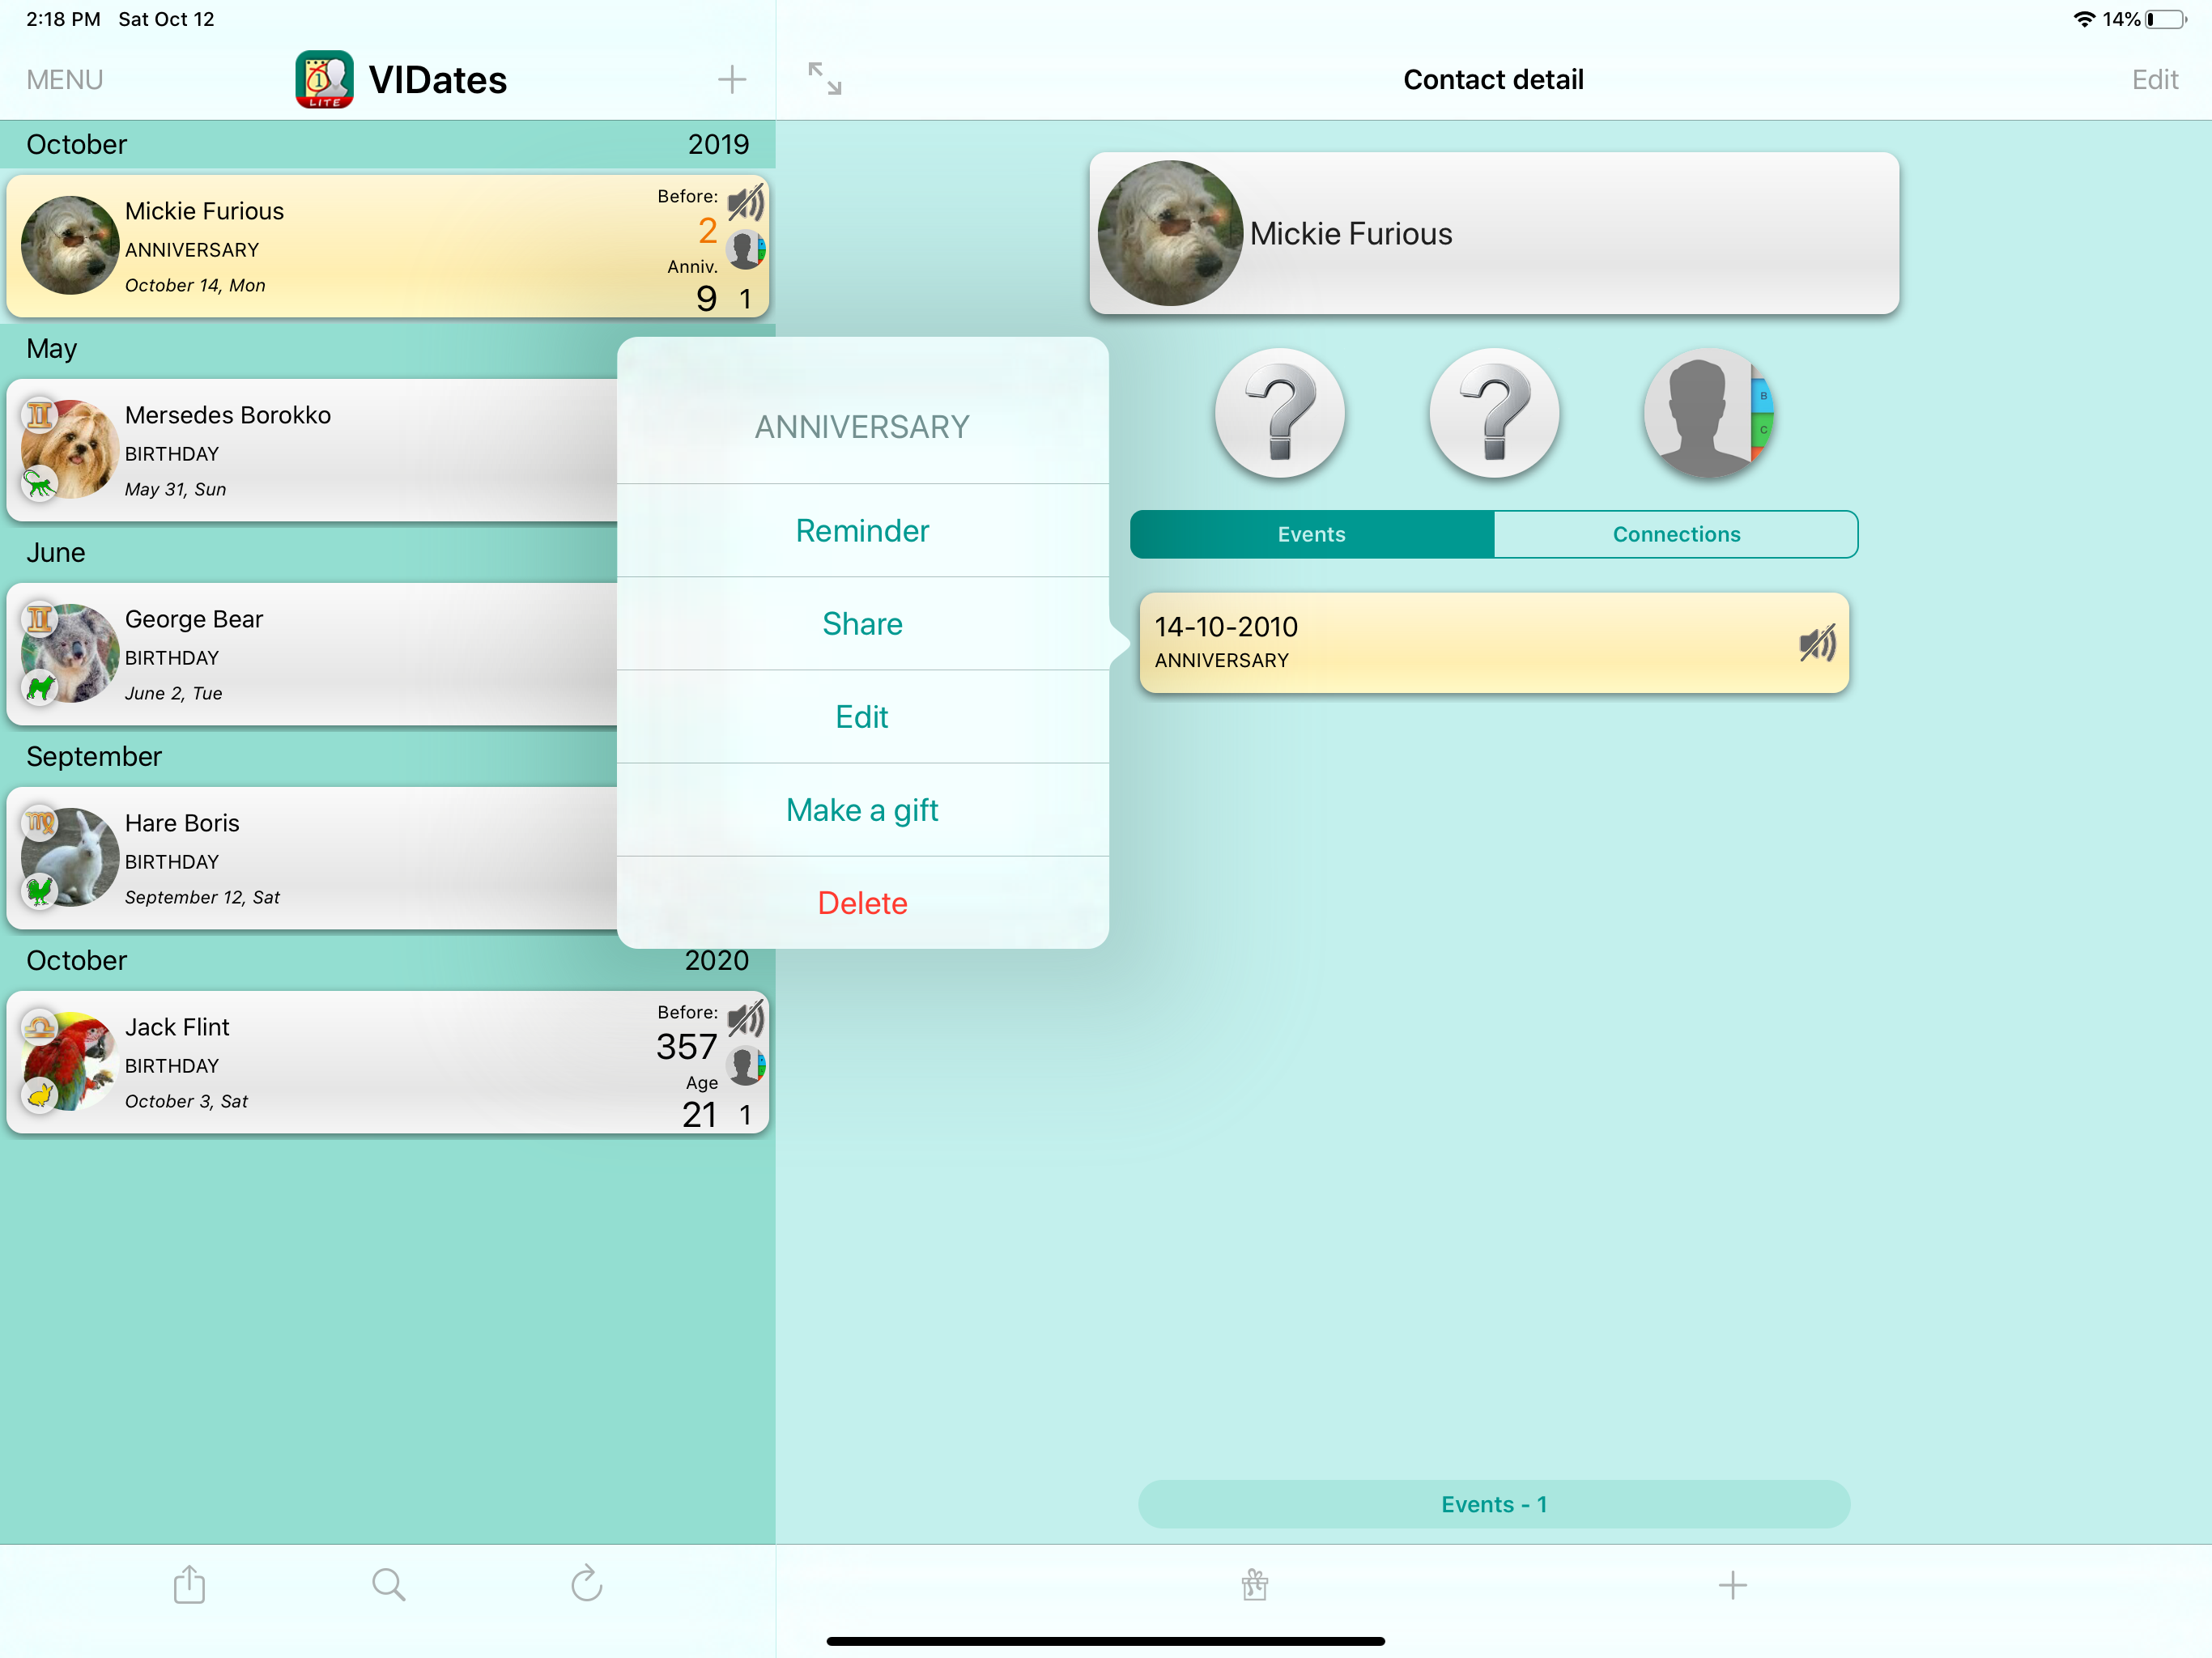Toggle fullscreen expand arrows icon
2212x1658 pixels.
825,79
